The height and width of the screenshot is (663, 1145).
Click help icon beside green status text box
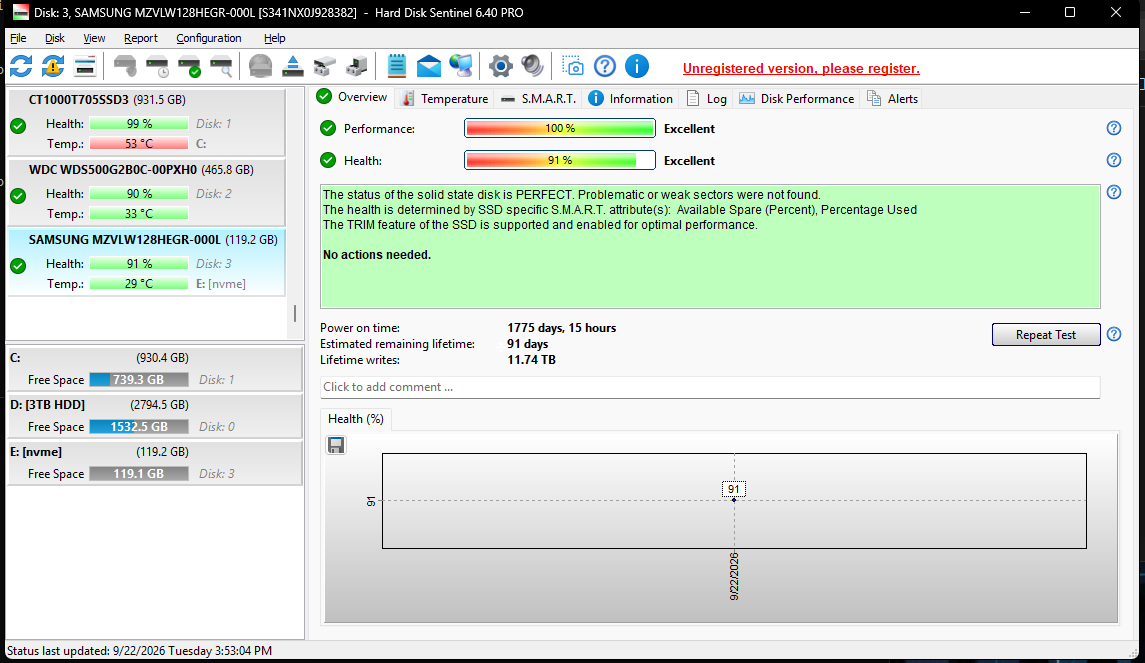pos(1114,192)
